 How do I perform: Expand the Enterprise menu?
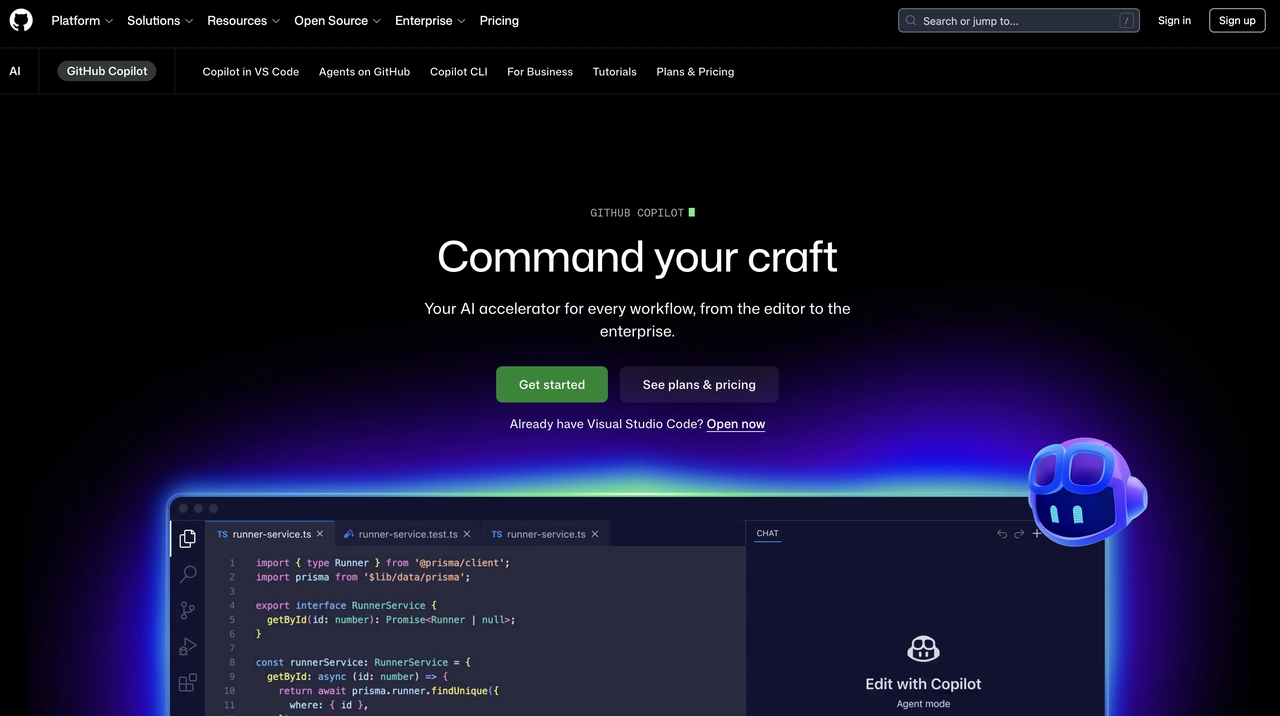(430, 20)
